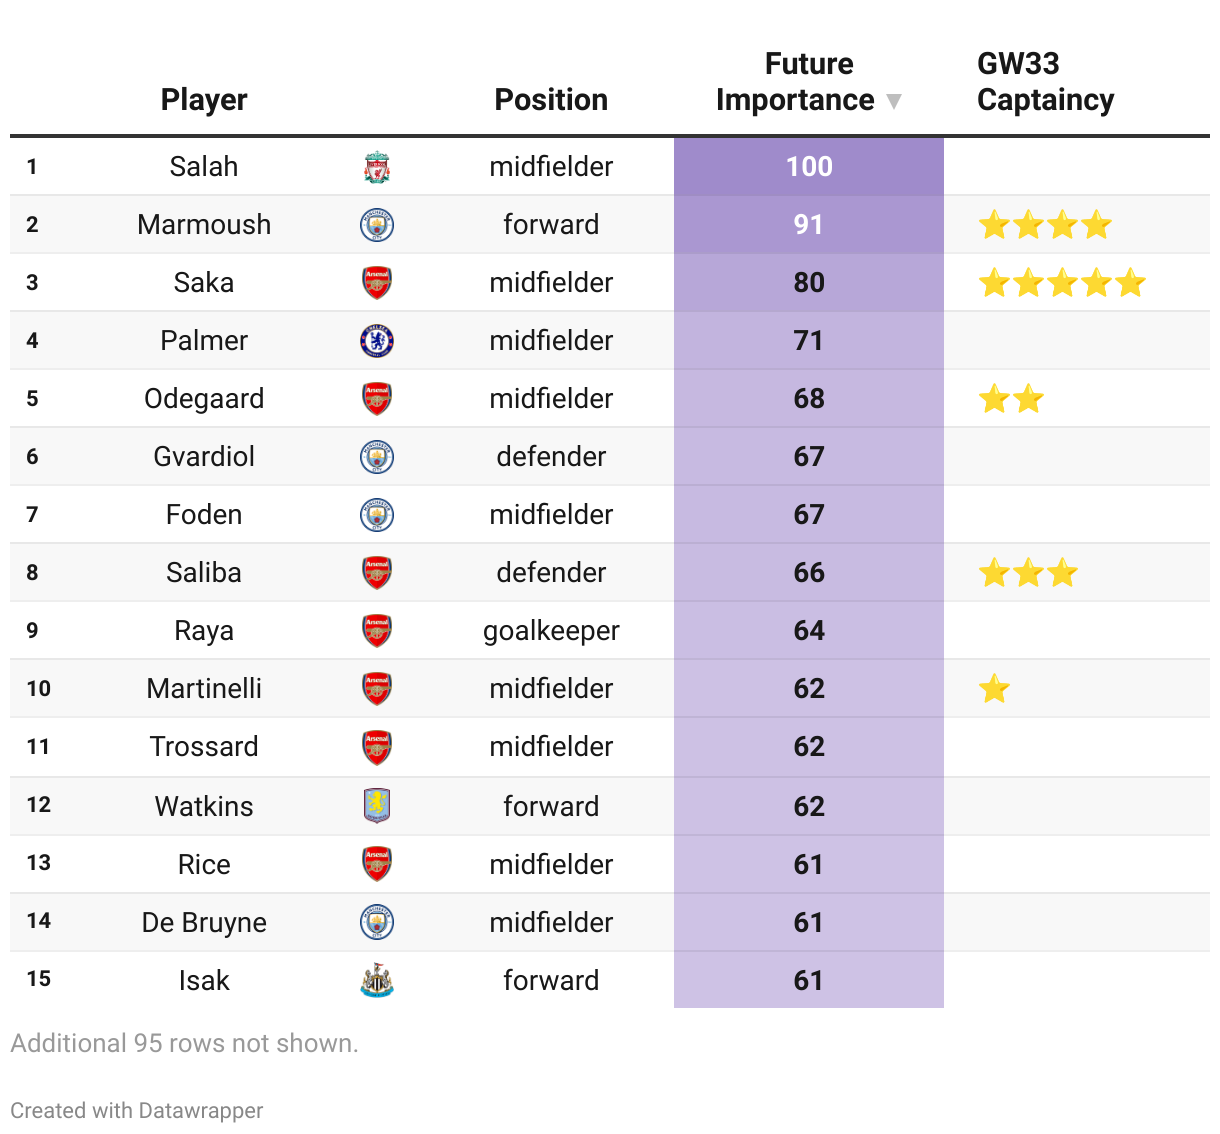Click the Manchester City crest beside Marmoush
Screen dimensions: 1220x1134
tap(377, 225)
